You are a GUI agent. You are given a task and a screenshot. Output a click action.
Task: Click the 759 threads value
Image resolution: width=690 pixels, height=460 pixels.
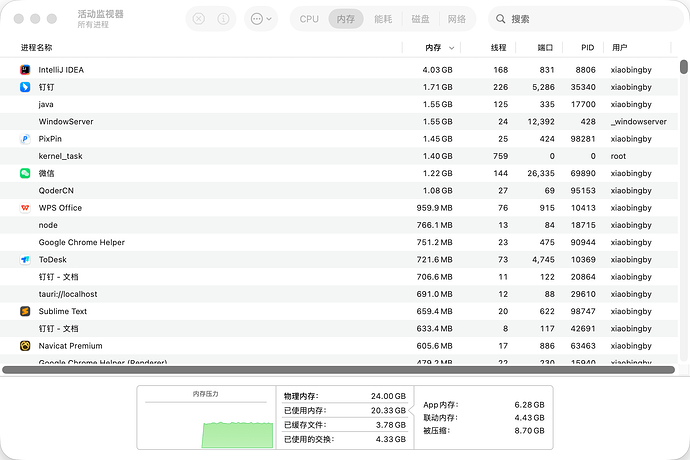pos(500,156)
